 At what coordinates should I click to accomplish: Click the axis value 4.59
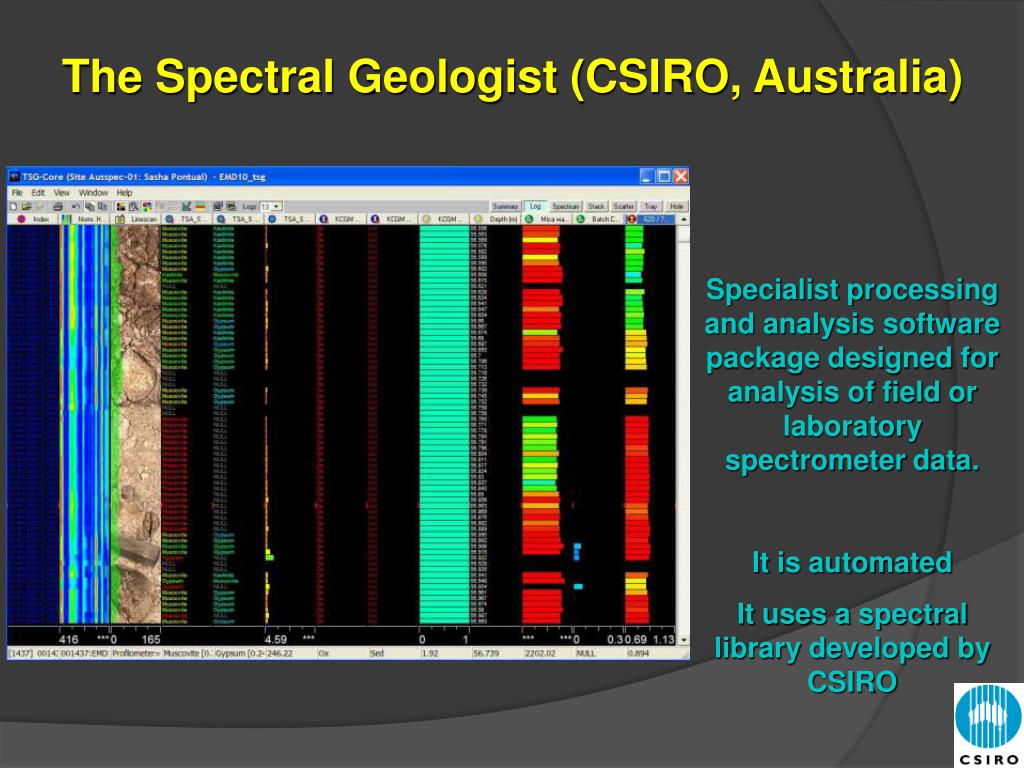276,639
